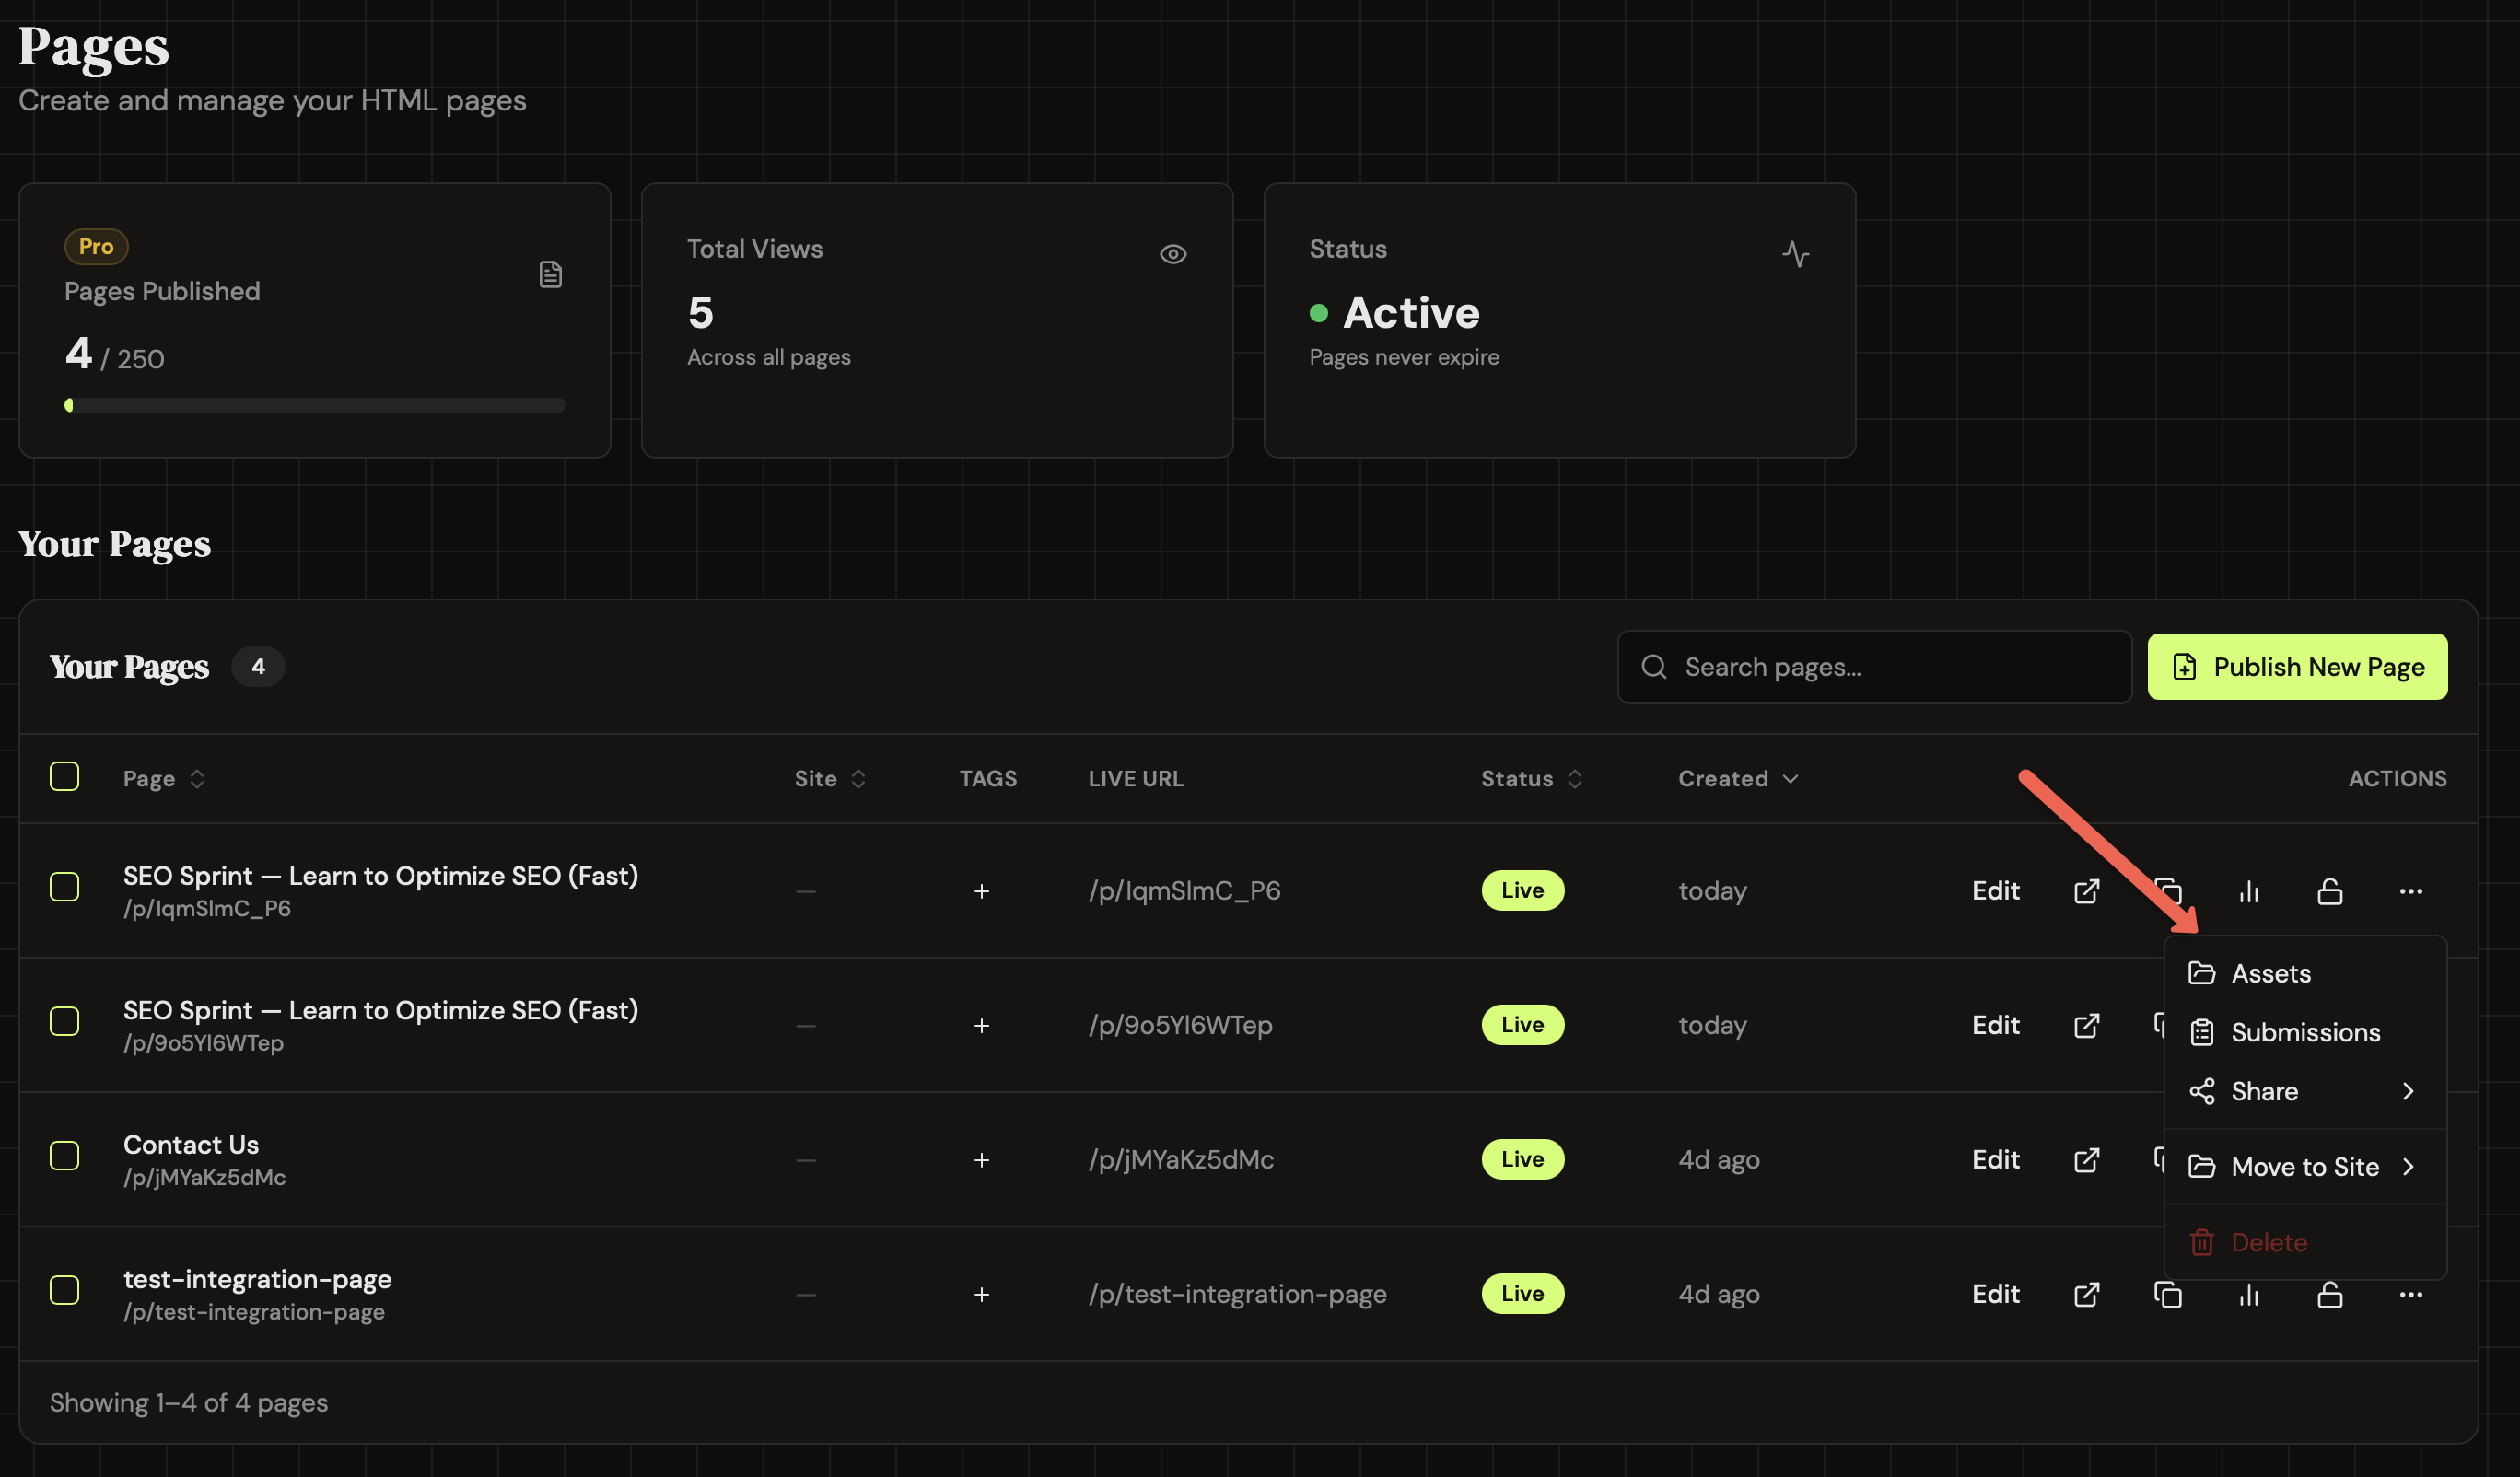Add tag to /p/IqmSImC_P6 page
Screen dimensions: 2520x1477
982,890
